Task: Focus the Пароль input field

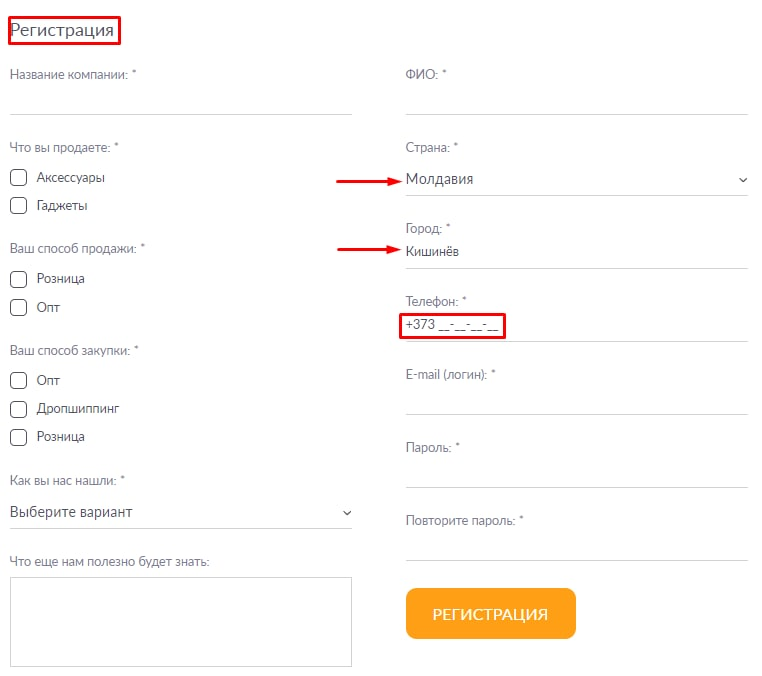Action: (576, 473)
